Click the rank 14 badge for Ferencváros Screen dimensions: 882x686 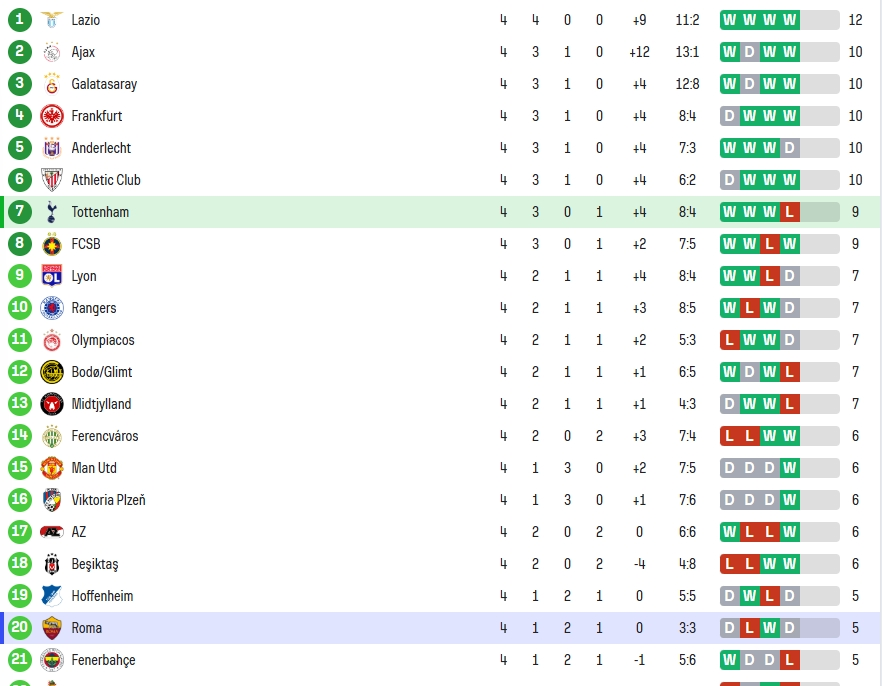pos(20,436)
